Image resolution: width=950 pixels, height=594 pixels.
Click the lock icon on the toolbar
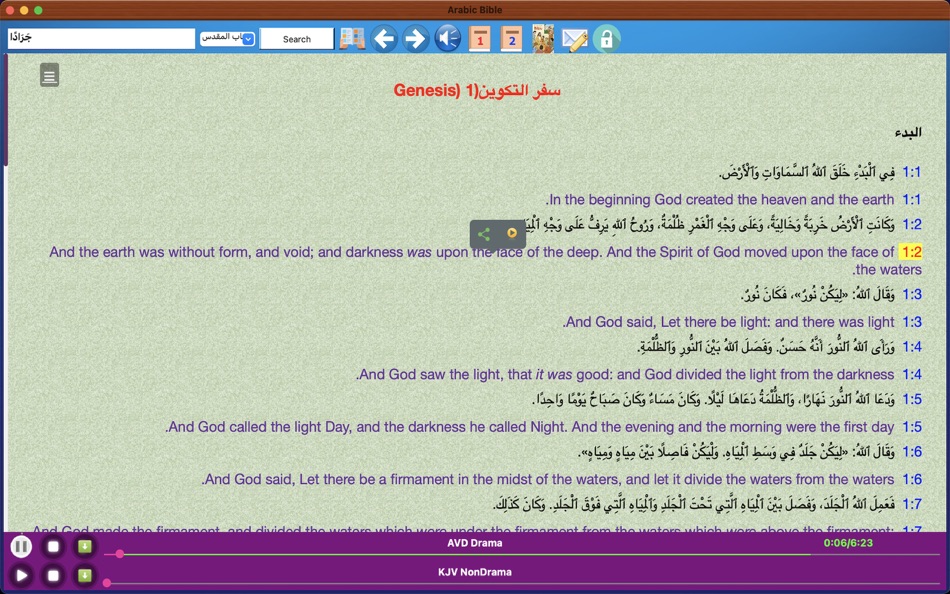(x=607, y=38)
